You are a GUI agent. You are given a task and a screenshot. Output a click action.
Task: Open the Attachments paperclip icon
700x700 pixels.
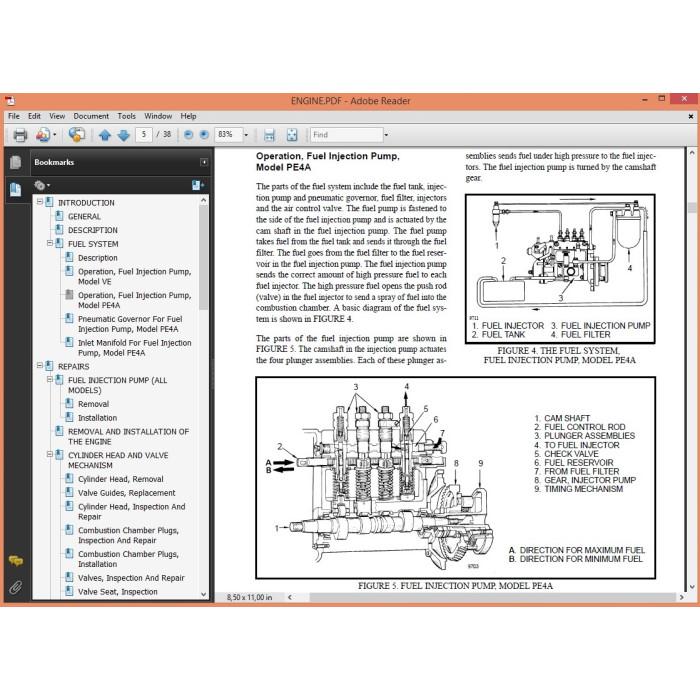16,587
